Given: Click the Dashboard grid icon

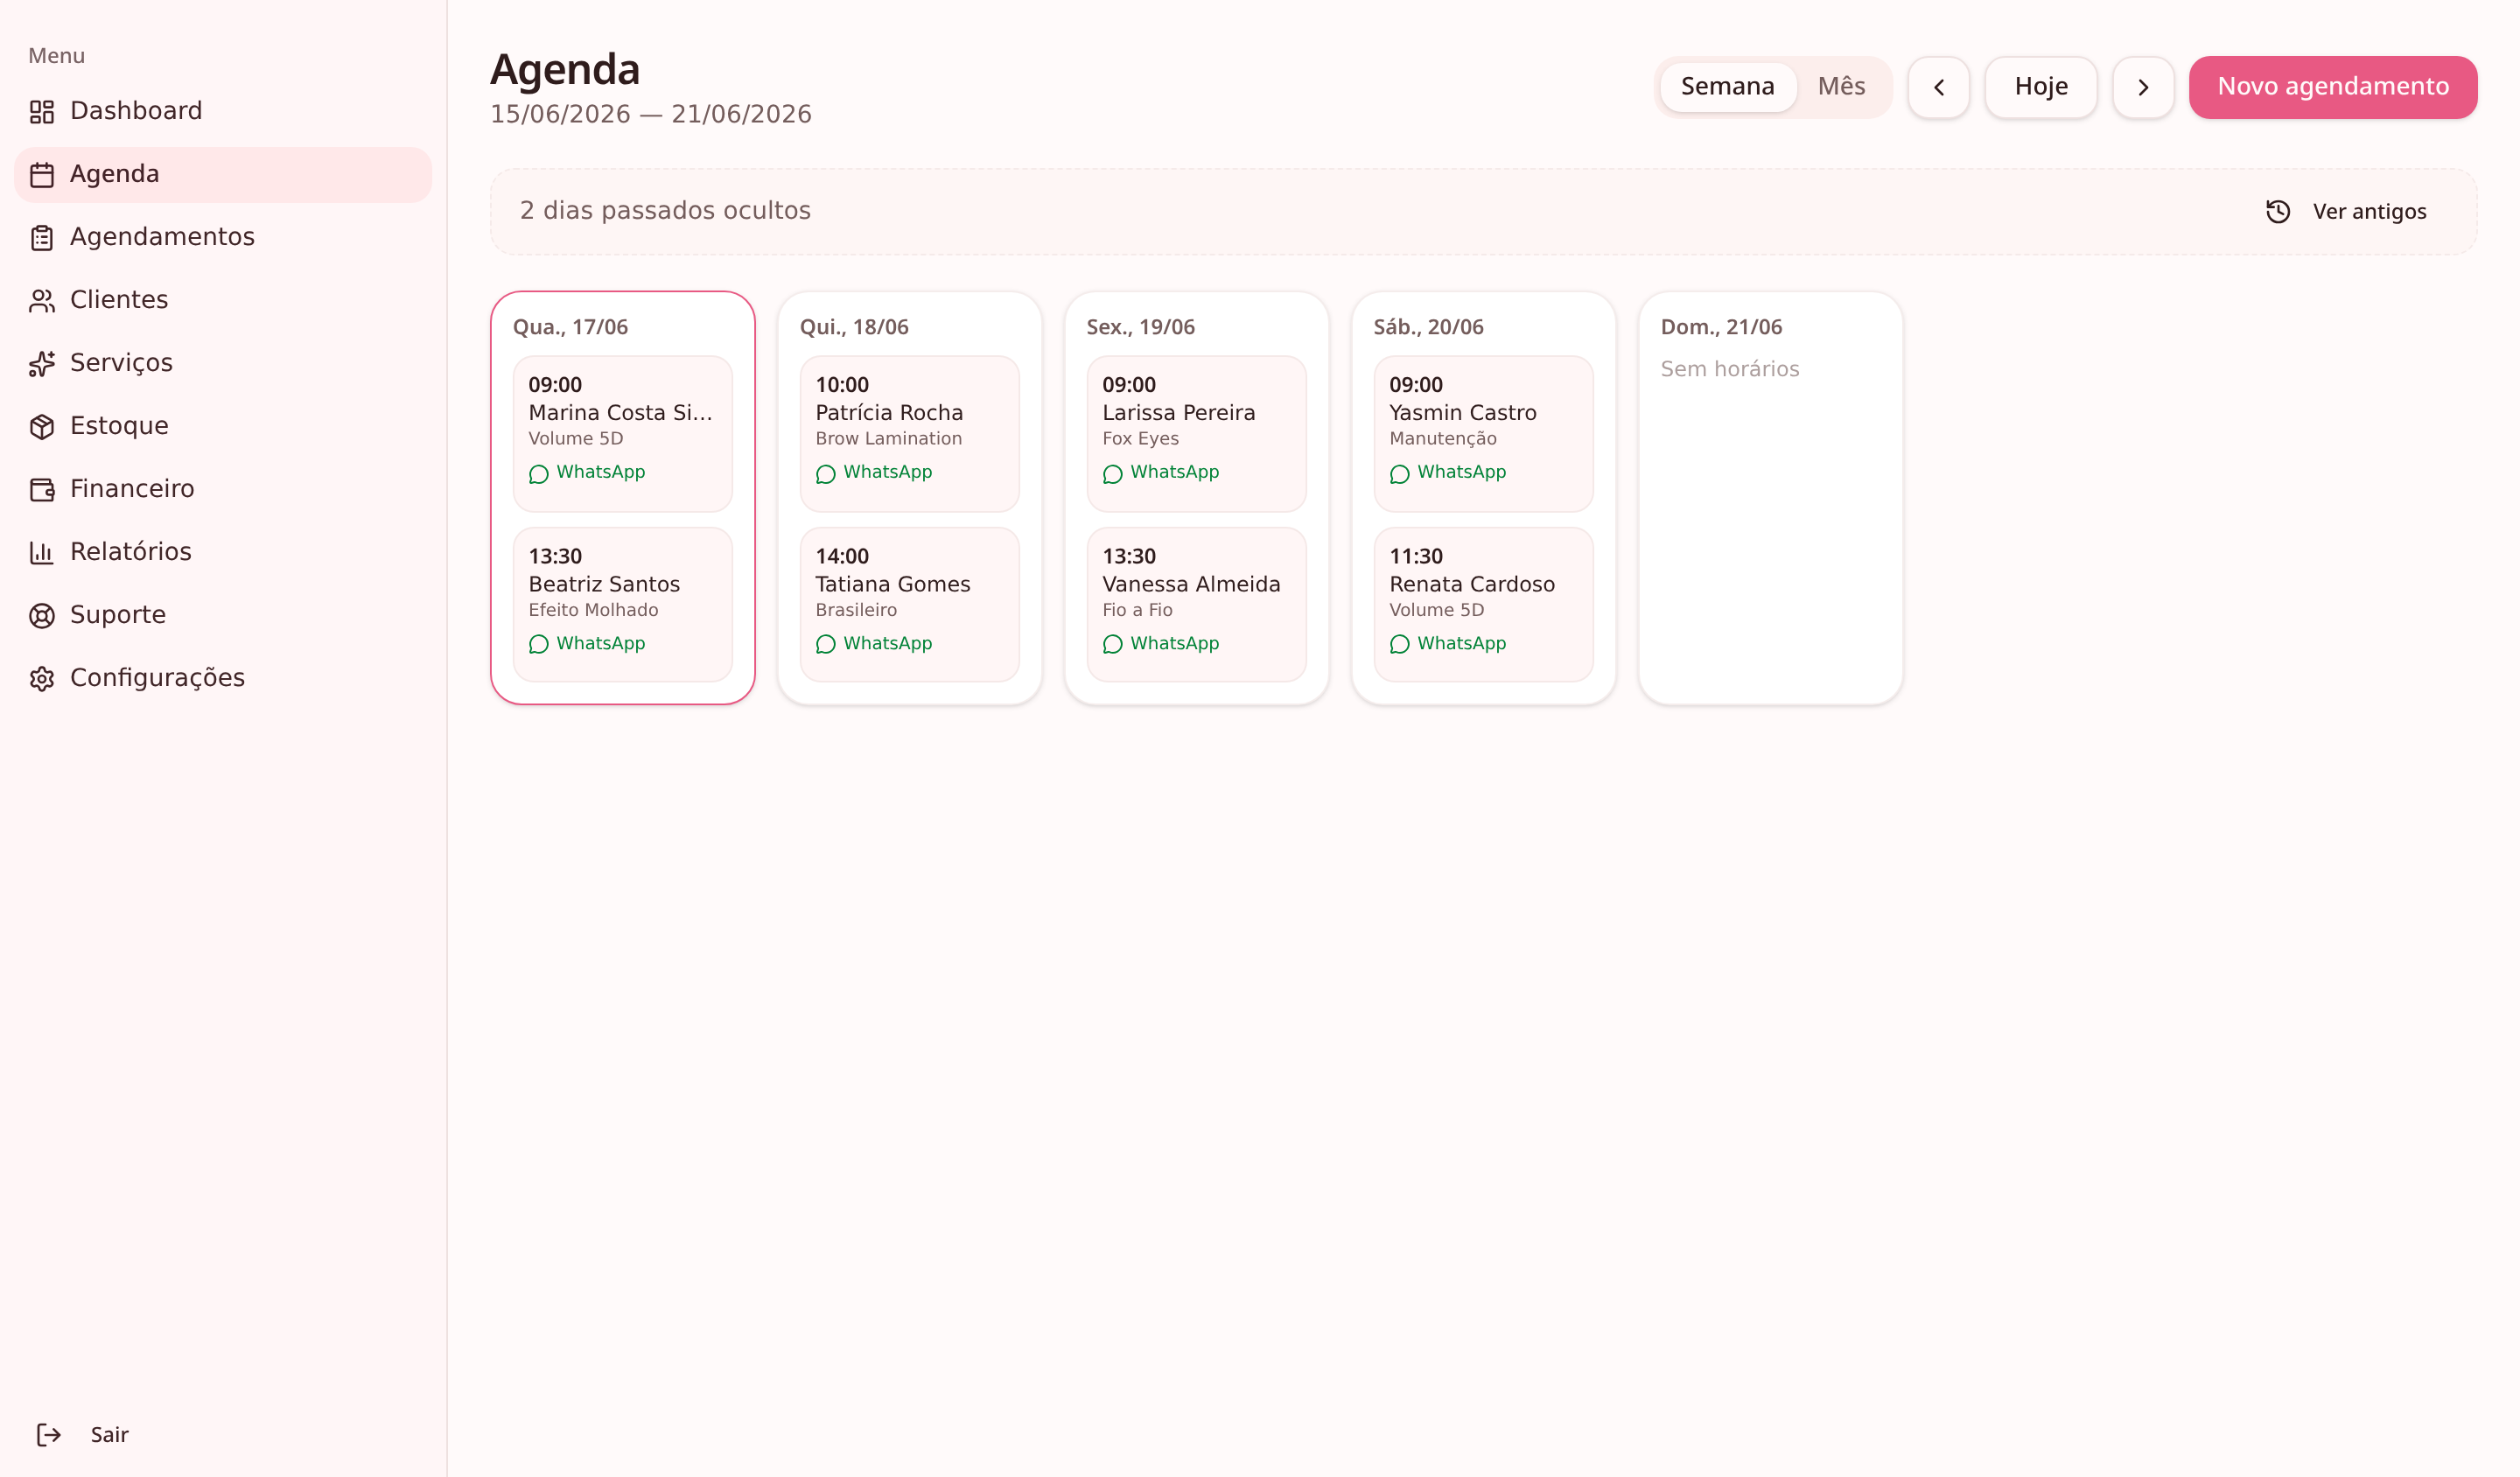Looking at the screenshot, I should [42, 112].
